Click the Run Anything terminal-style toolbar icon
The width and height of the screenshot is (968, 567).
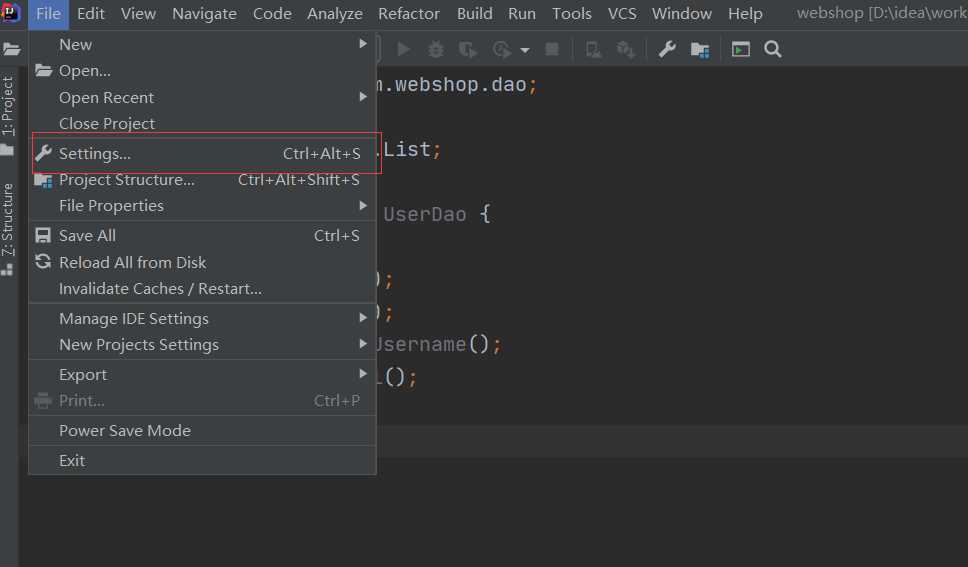[741, 49]
